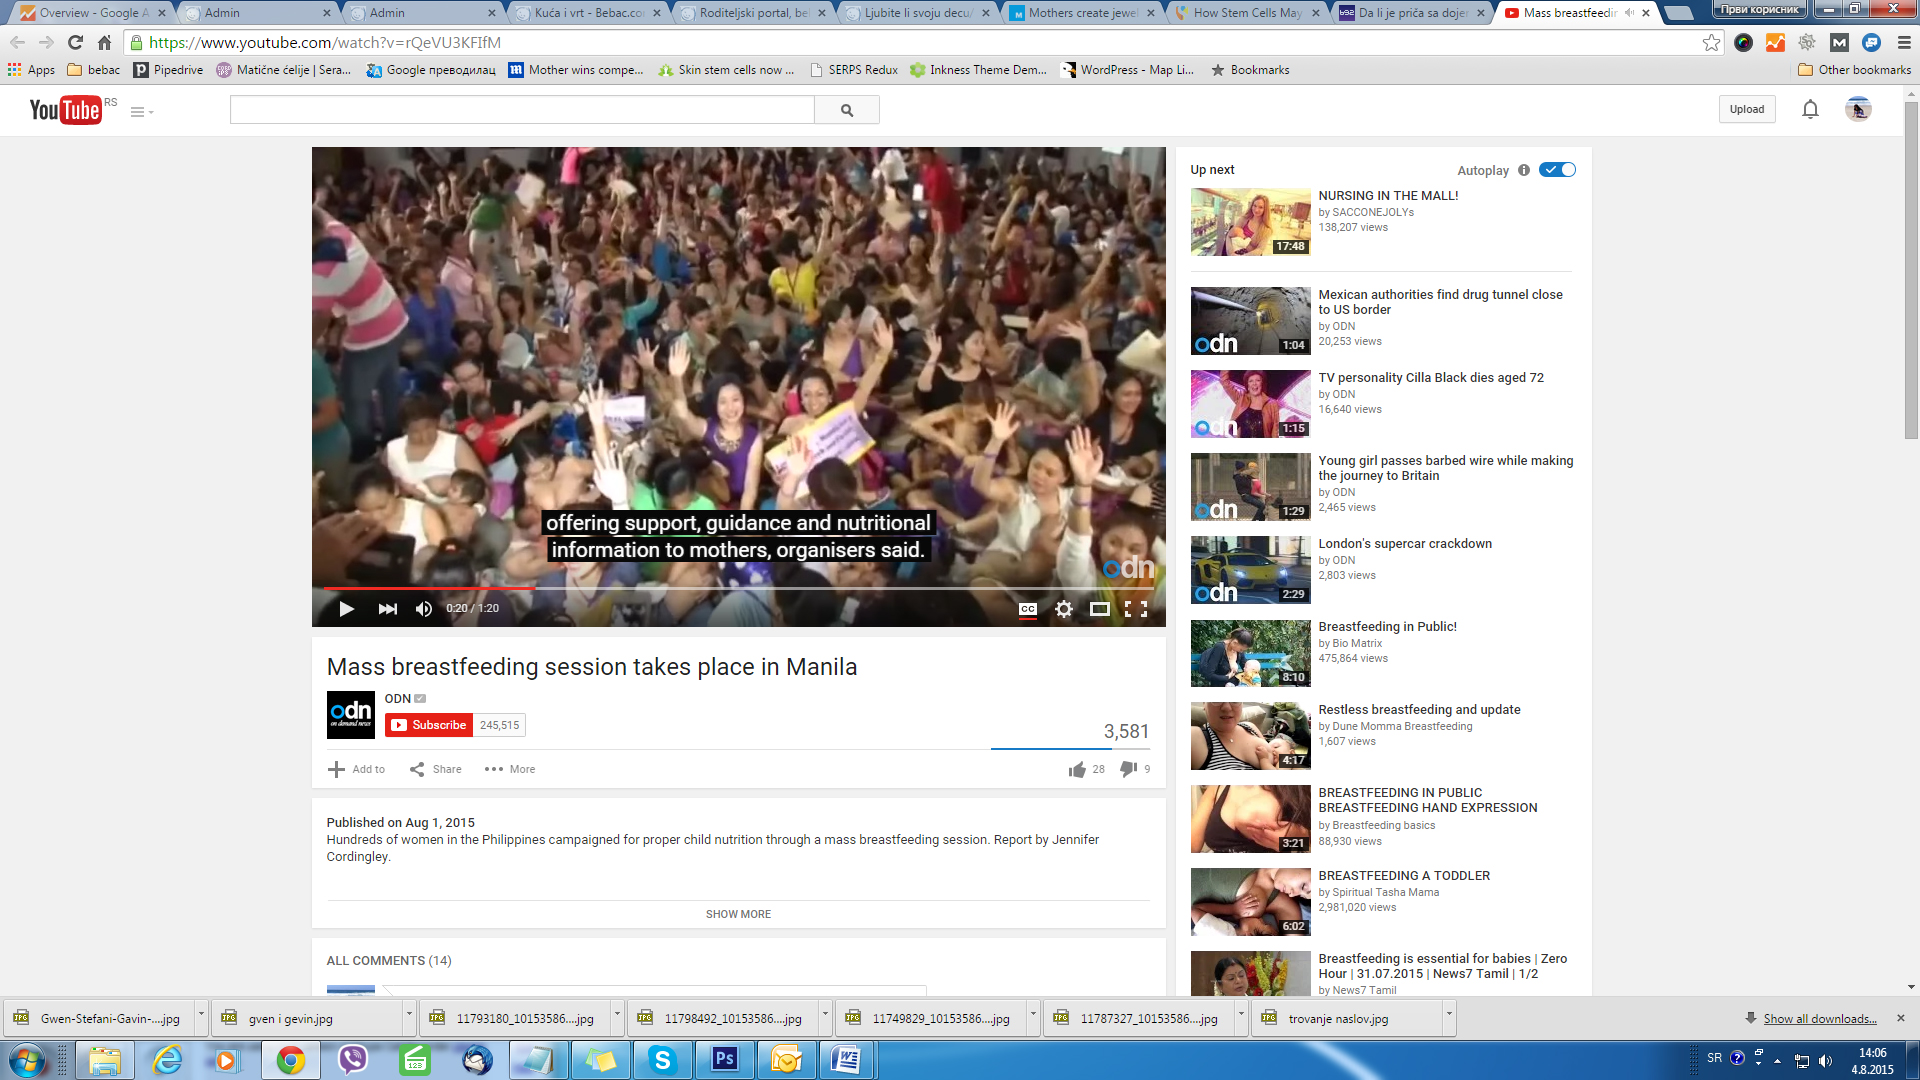Switch to the Mothers create jewel tab
The height and width of the screenshot is (1080, 1920).
1082,13
